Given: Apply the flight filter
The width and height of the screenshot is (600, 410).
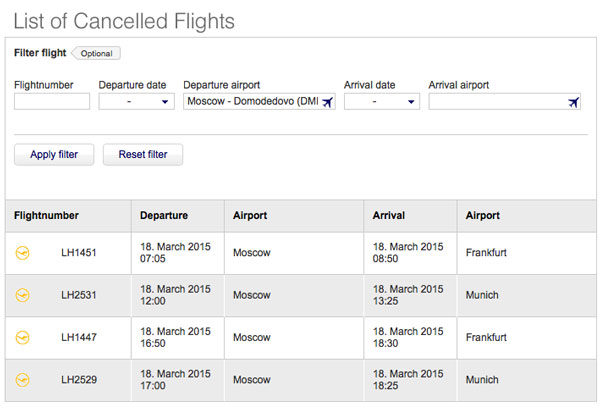Looking at the screenshot, I should pyautogui.click(x=54, y=155).
